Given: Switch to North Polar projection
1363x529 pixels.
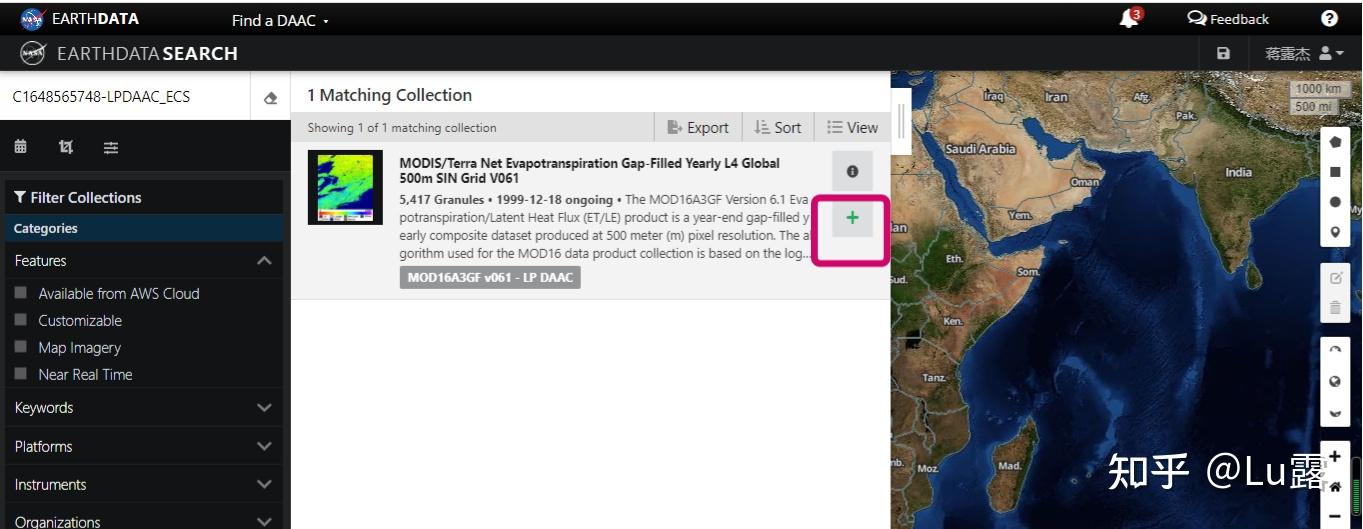Looking at the screenshot, I should tap(1335, 352).
